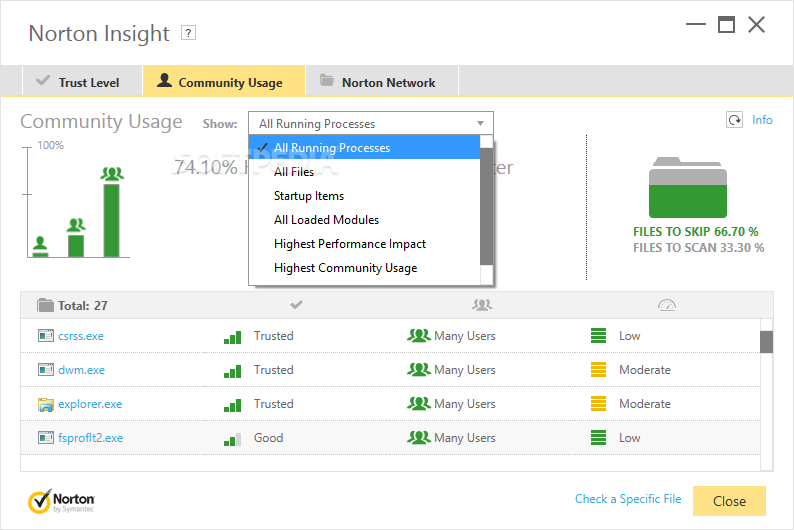Select the Community Usage tab
The height and width of the screenshot is (530, 794).
(x=224, y=81)
